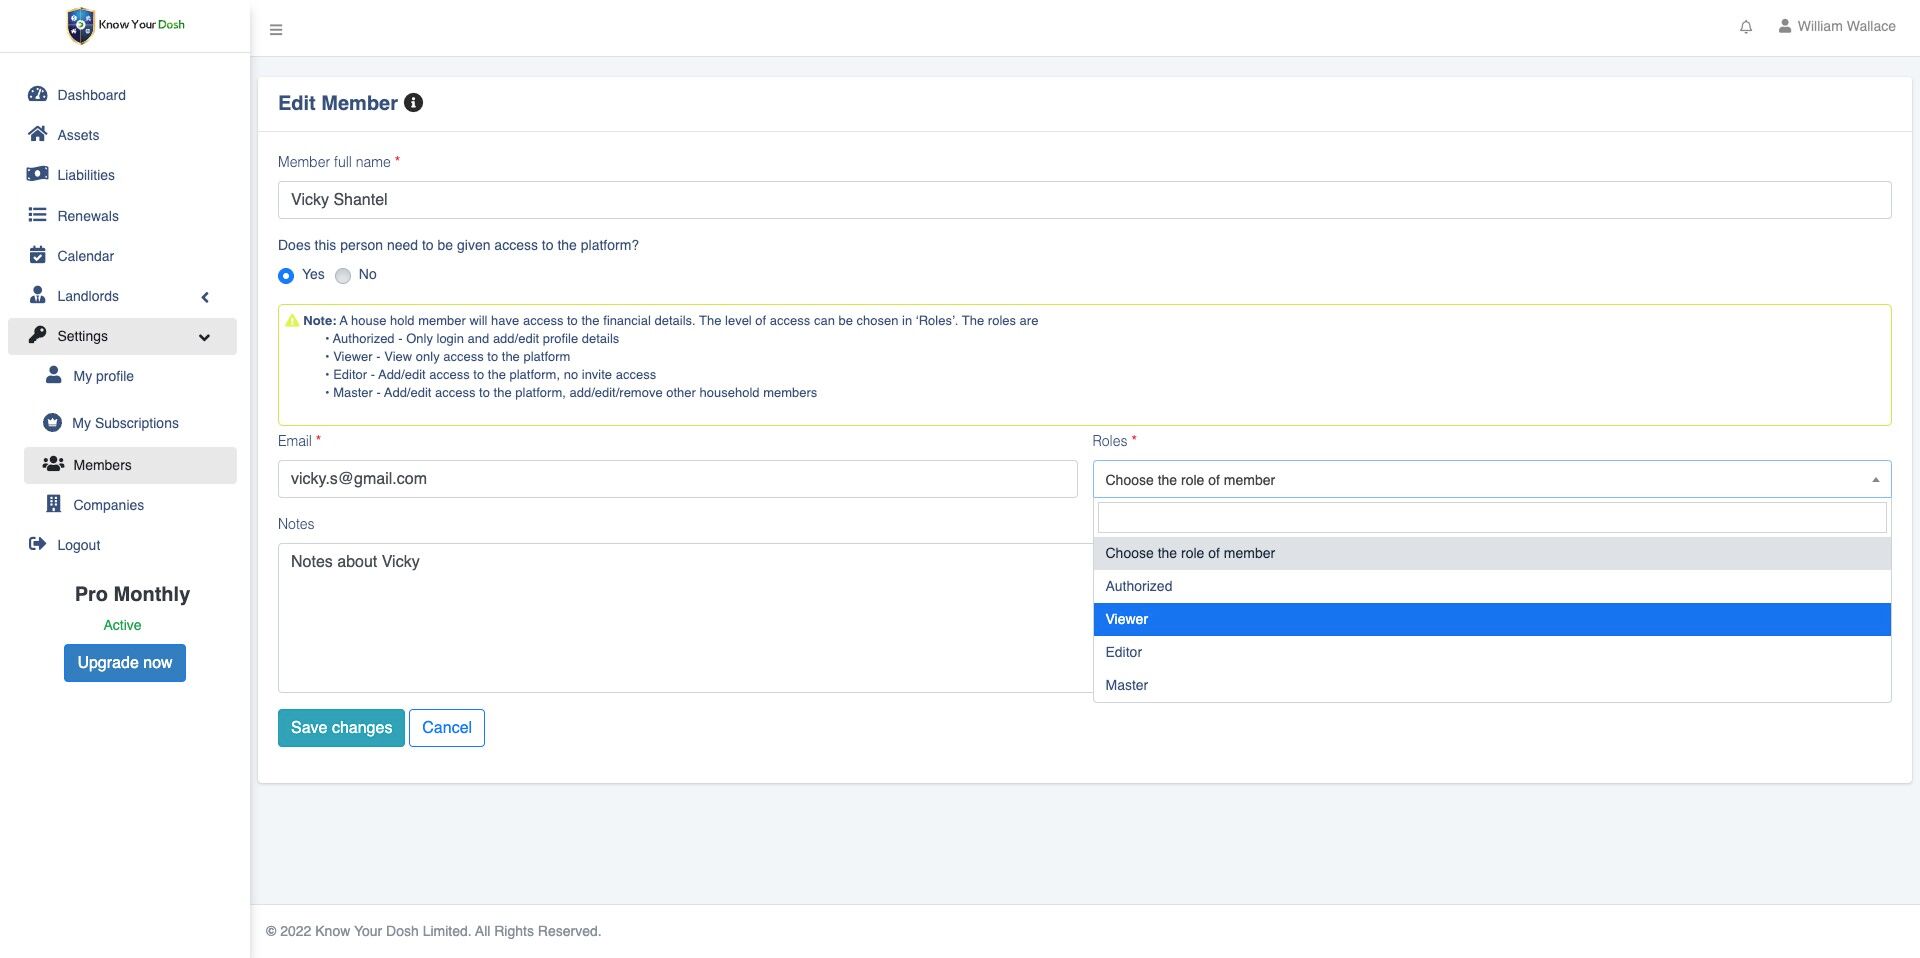Select the Yes radio button
This screenshot has height=958, width=1920.
pyautogui.click(x=286, y=275)
